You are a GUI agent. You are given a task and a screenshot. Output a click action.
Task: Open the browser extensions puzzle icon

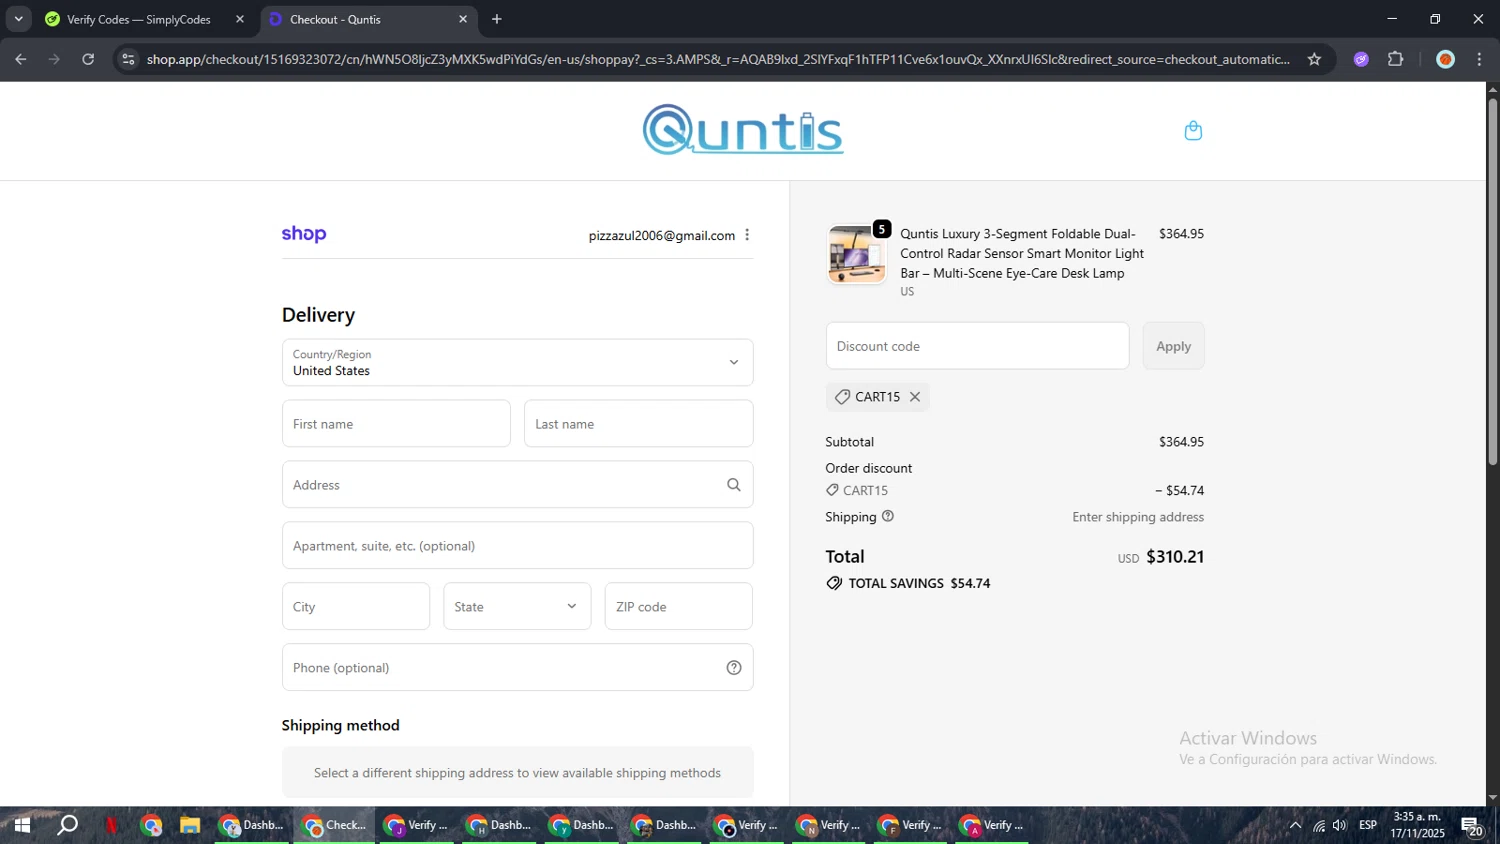[x=1396, y=59]
